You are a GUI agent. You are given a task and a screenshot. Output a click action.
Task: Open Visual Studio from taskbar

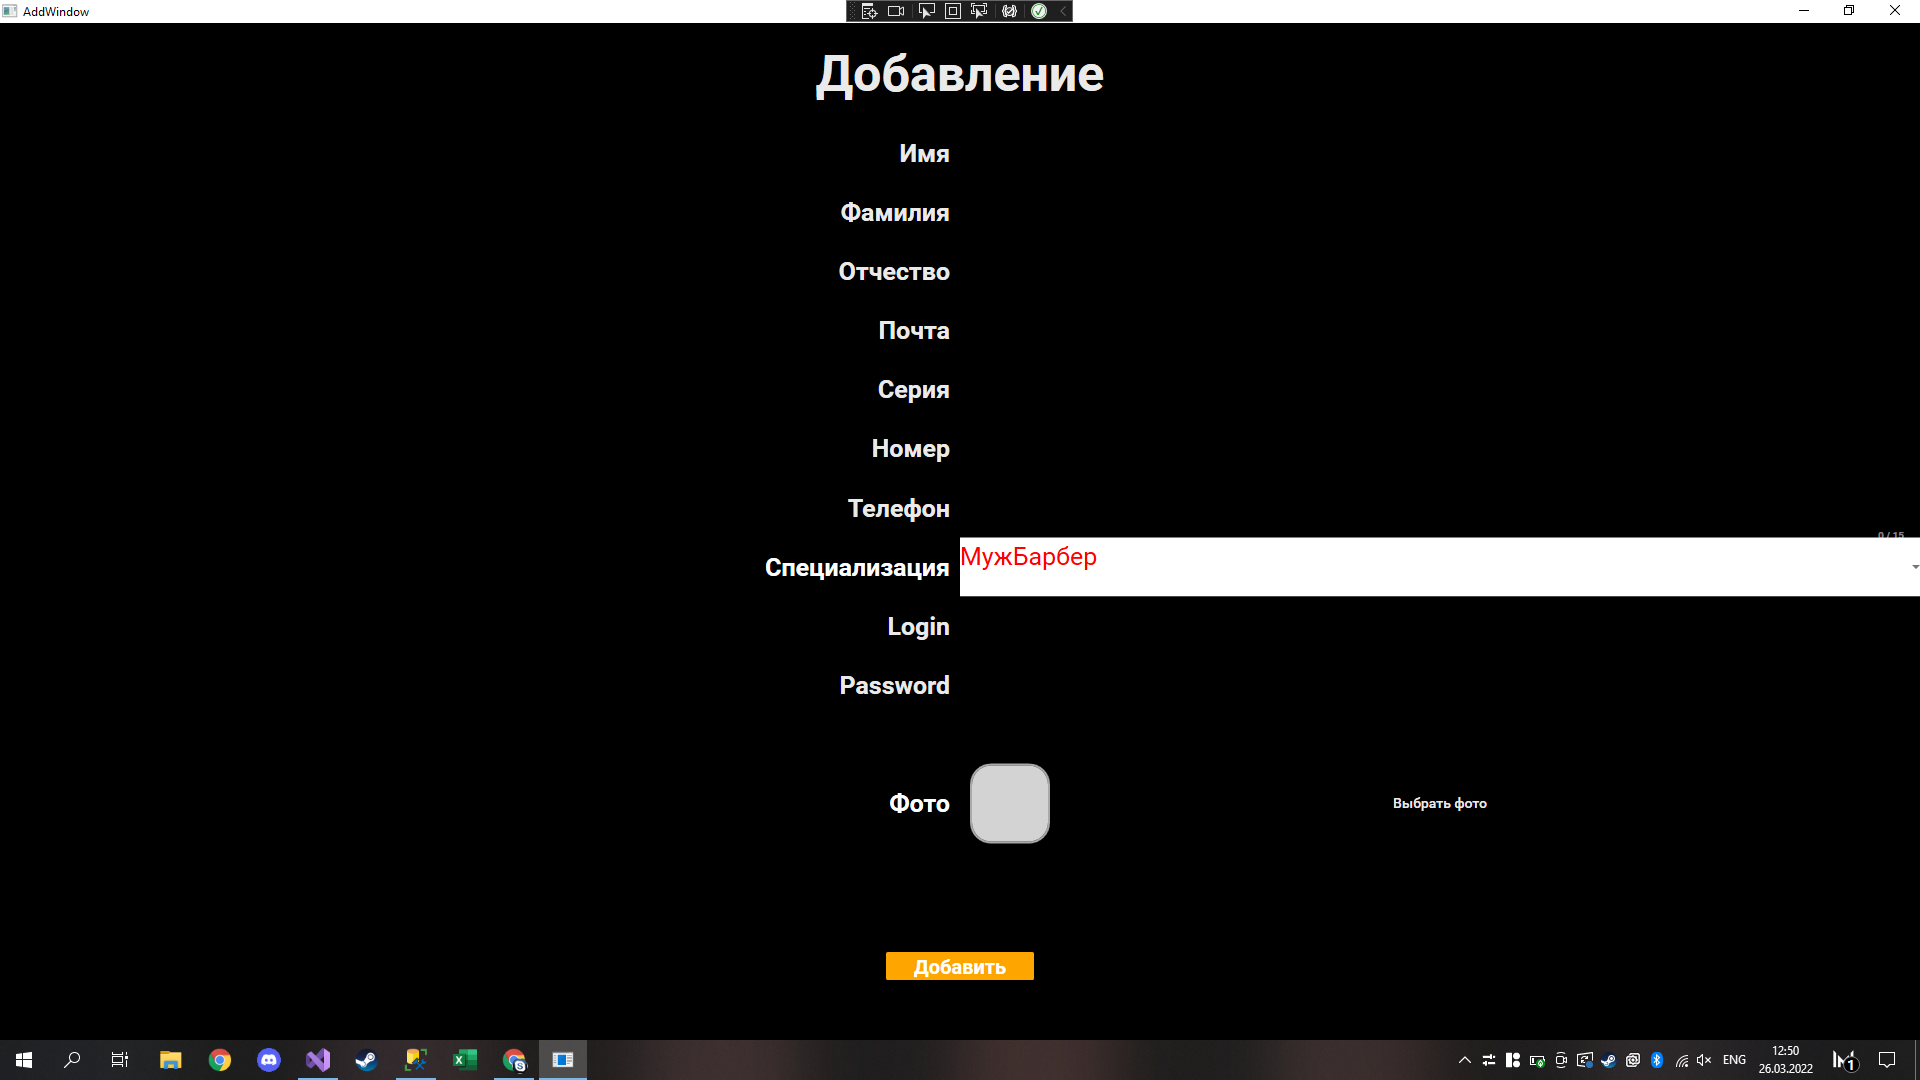tap(318, 1060)
